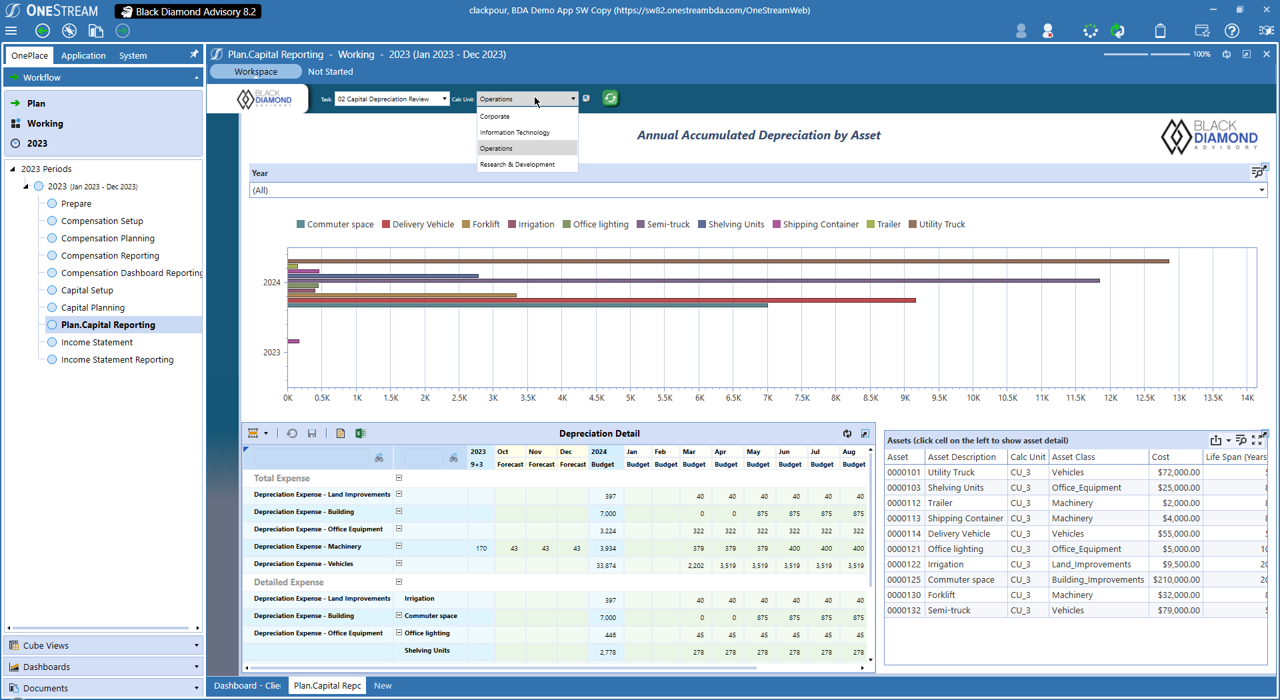This screenshot has width=1280, height=700.
Task: Click the cube icon at top right
Action: [x=1266, y=31]
